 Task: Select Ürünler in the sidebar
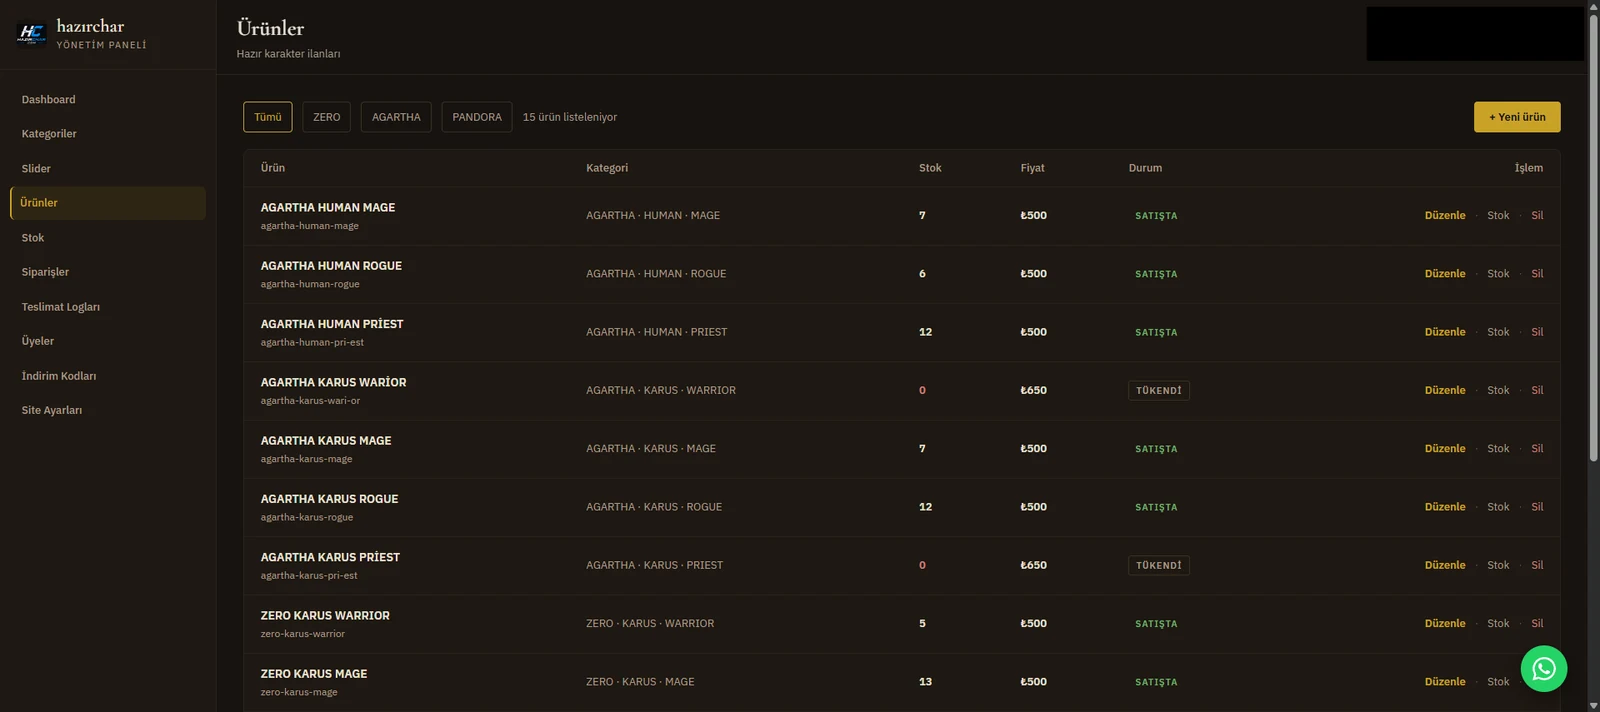click(108, 203)
